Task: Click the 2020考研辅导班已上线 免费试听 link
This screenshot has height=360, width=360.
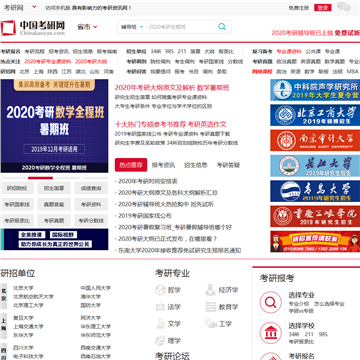Action: pos(316,33)
